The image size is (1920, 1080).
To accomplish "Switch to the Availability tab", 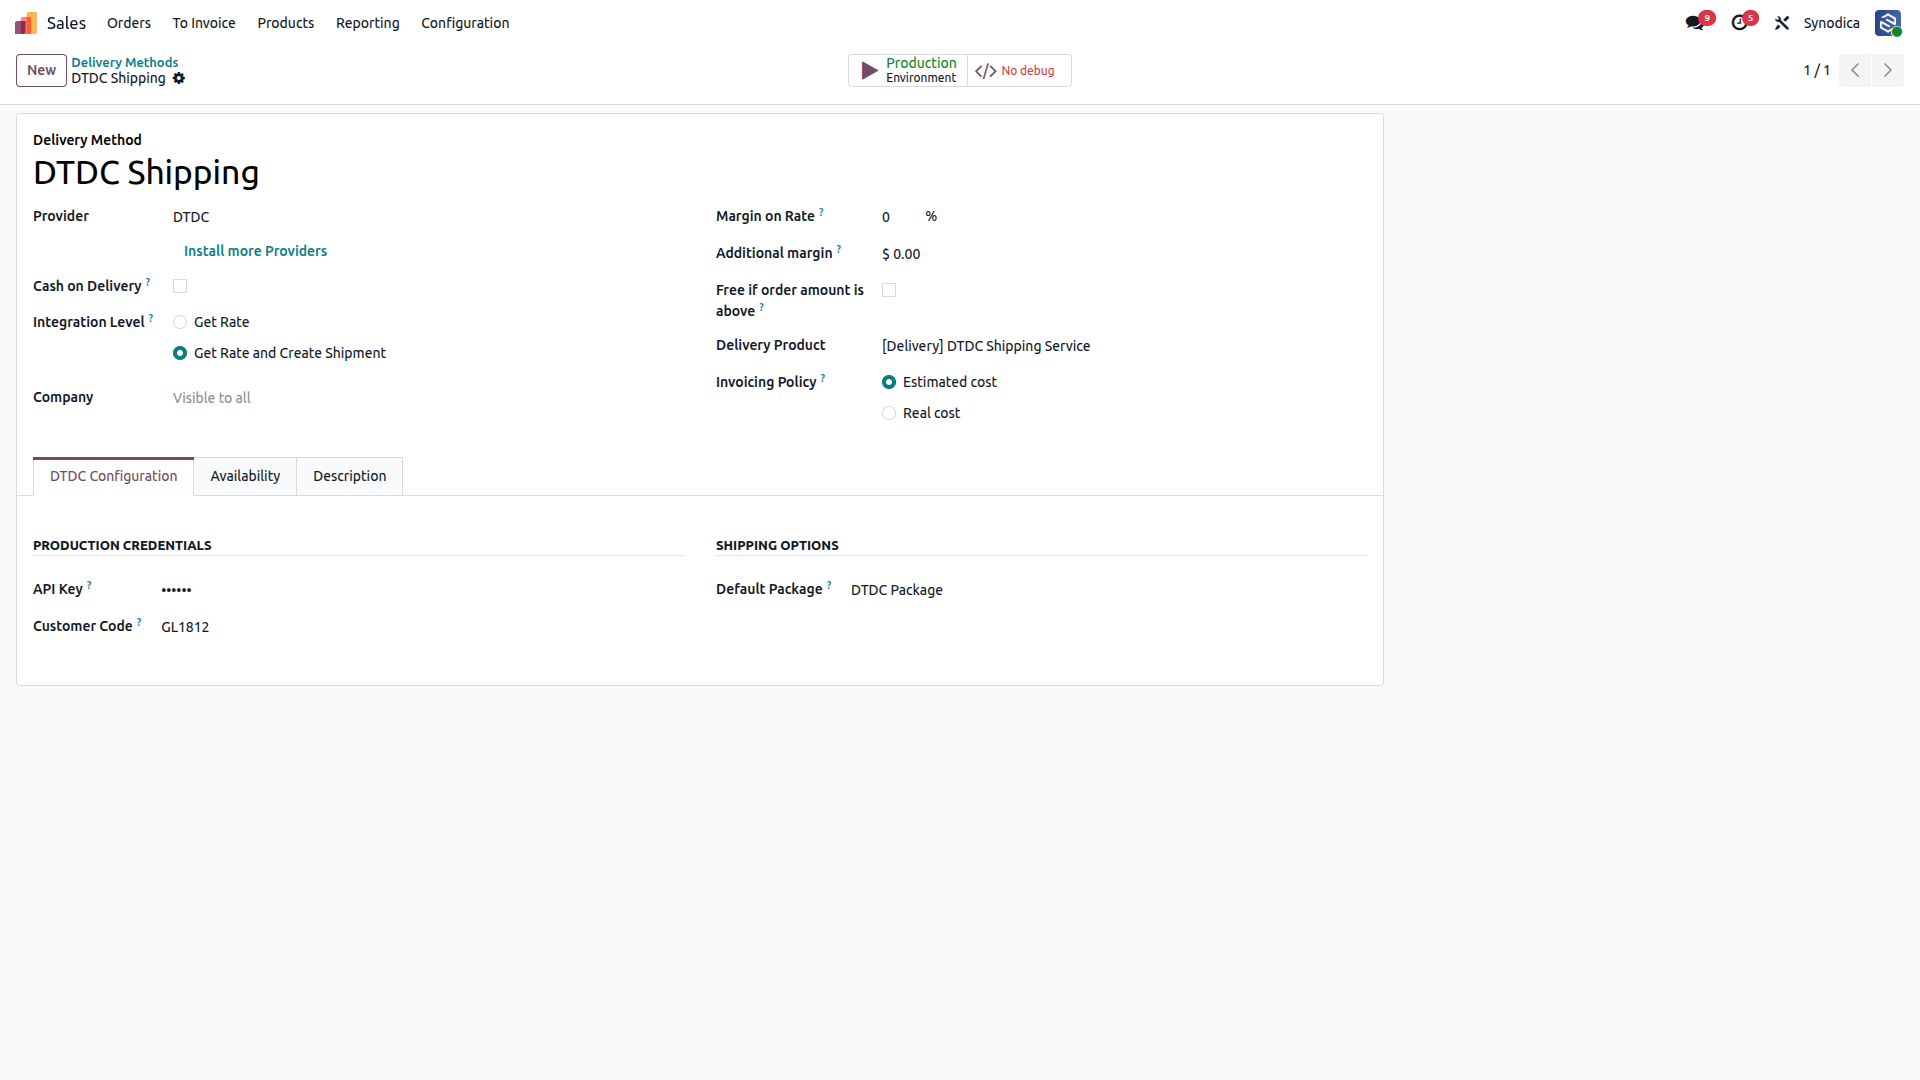I will click(x=245, y=476).
